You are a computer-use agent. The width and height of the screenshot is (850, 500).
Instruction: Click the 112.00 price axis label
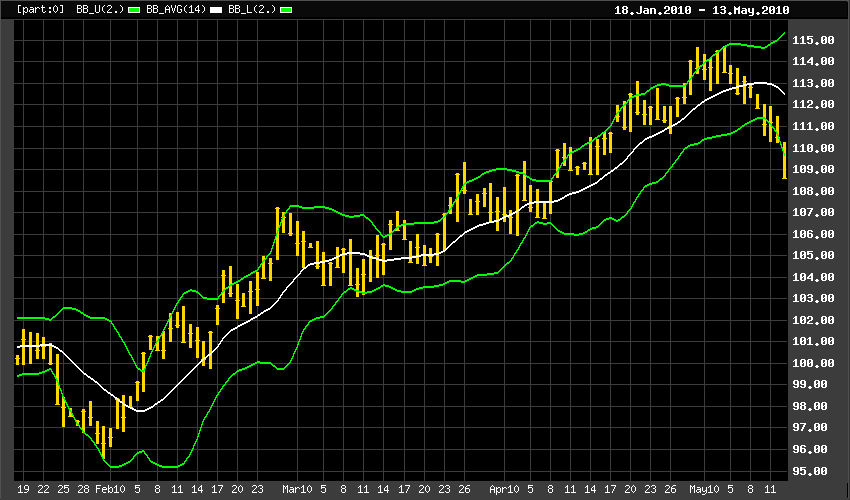click(x=813, y=105)
